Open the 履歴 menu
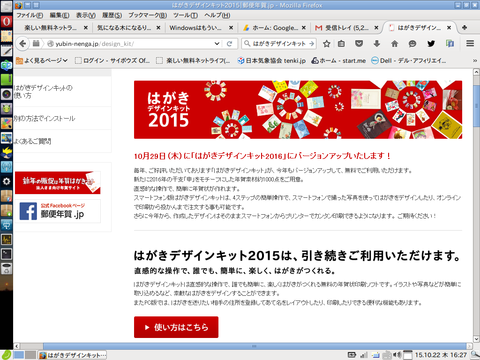 tap(112, 15)
